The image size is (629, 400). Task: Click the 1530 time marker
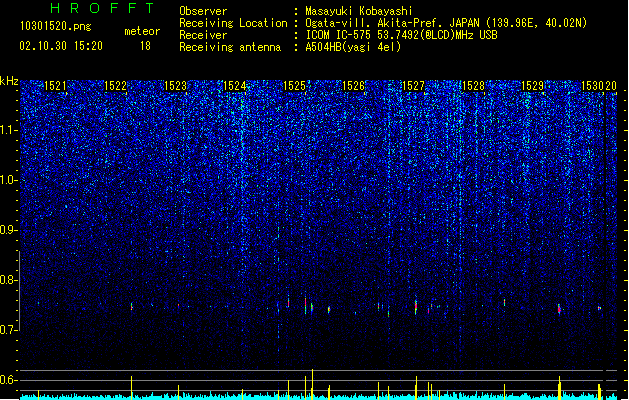click(x=592, y=86)
